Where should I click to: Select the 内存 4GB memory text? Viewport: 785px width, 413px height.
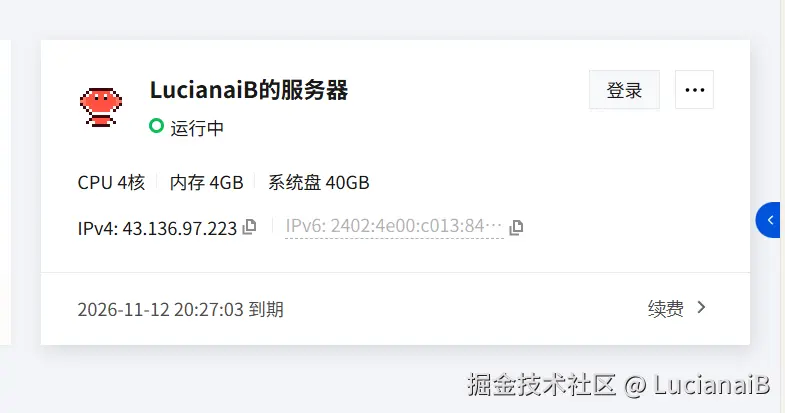pos(206,183)
